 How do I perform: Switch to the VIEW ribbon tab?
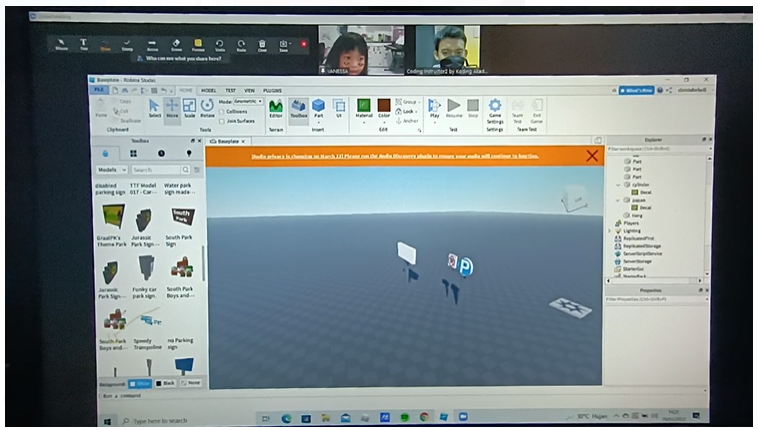coord(249,91)
